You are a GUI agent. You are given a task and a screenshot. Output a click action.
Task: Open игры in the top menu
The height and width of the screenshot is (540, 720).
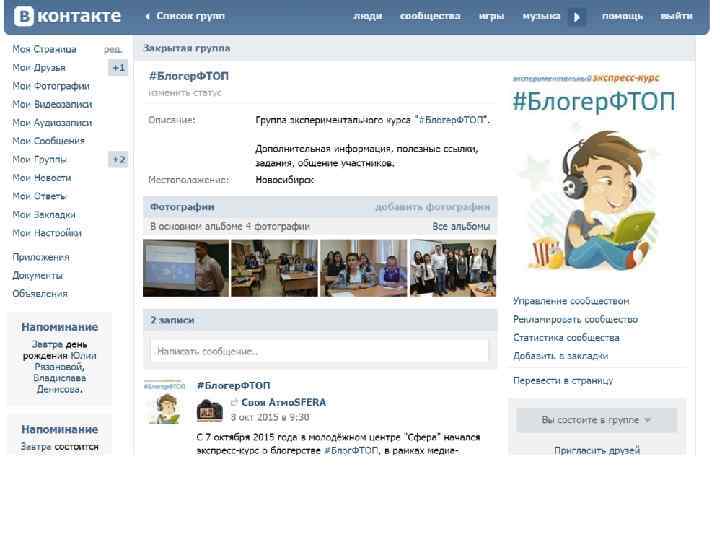[x=491, y=16]
